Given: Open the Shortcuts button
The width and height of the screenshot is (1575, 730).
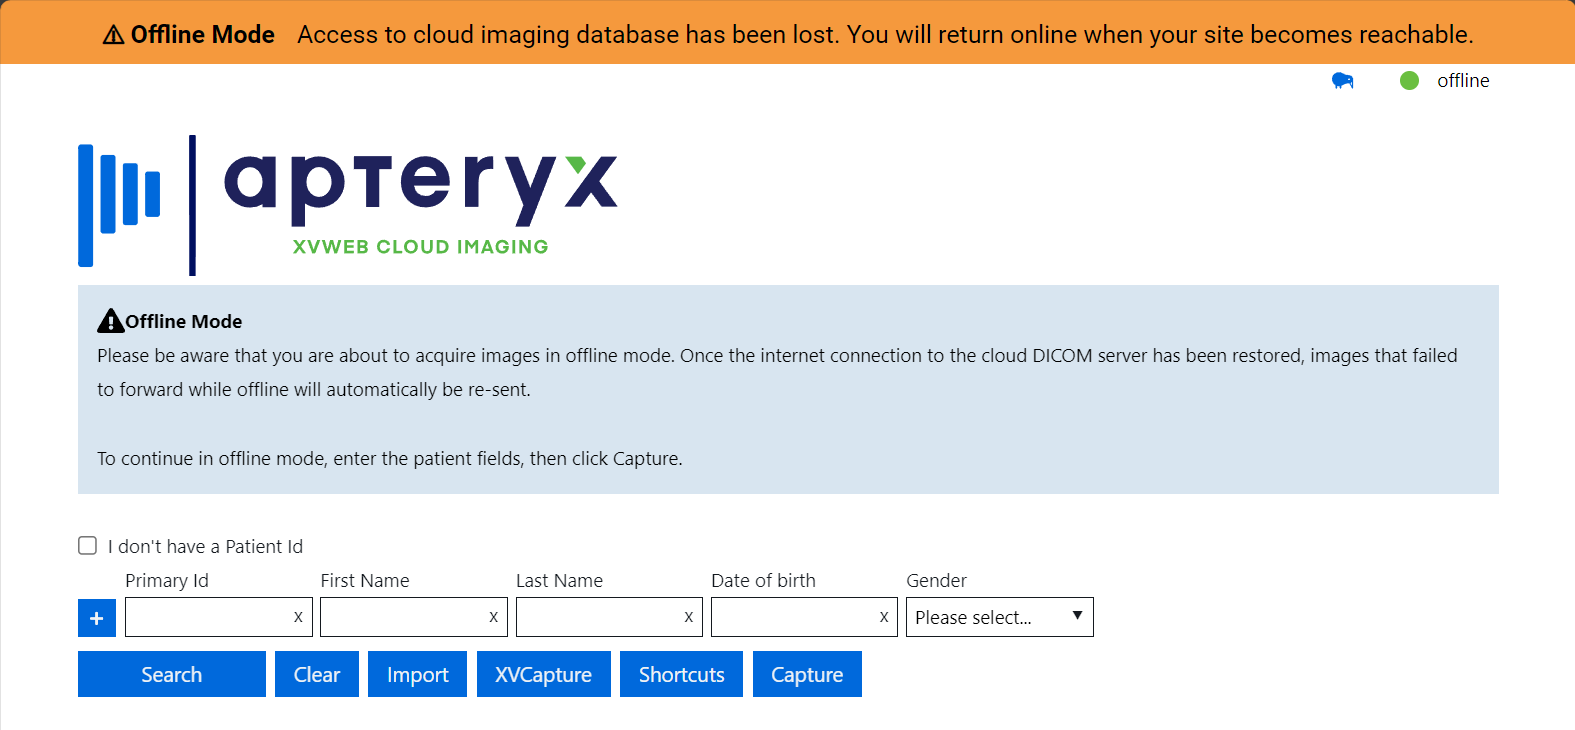Looking at the screenshot, I should tap(682, 674).
